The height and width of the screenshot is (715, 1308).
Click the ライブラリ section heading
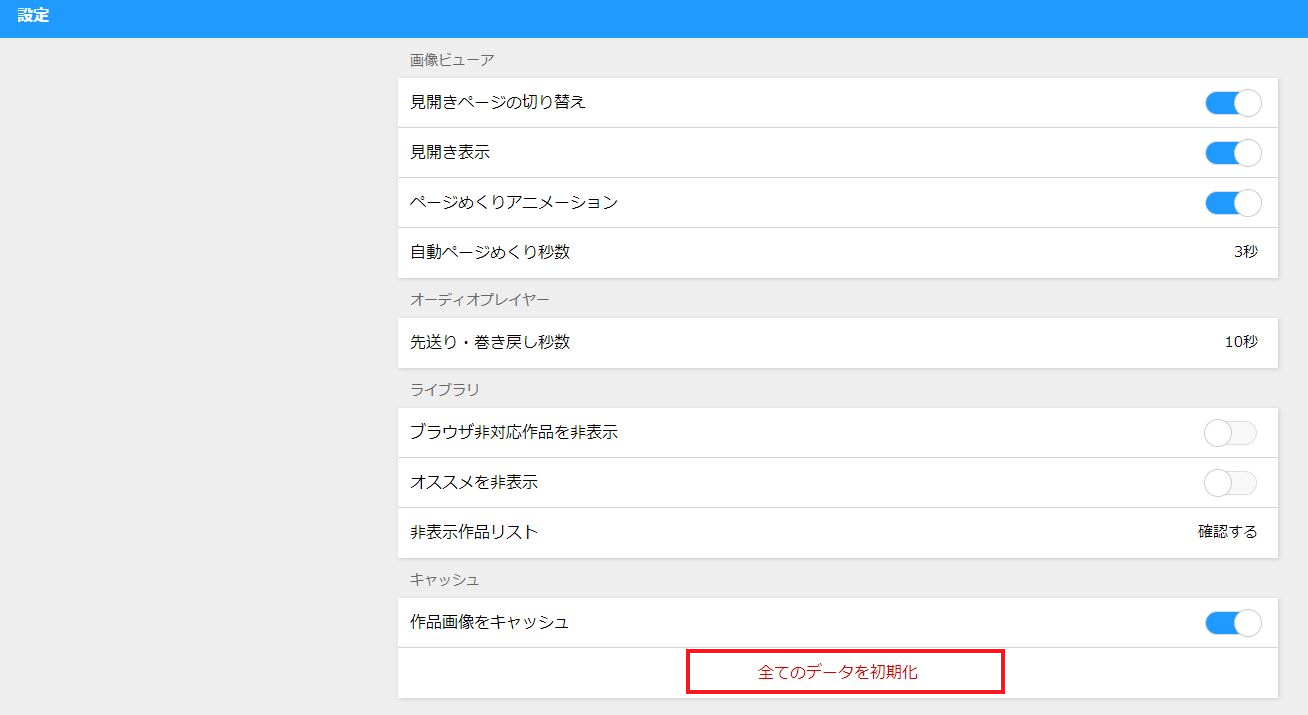tap(445, 389)
